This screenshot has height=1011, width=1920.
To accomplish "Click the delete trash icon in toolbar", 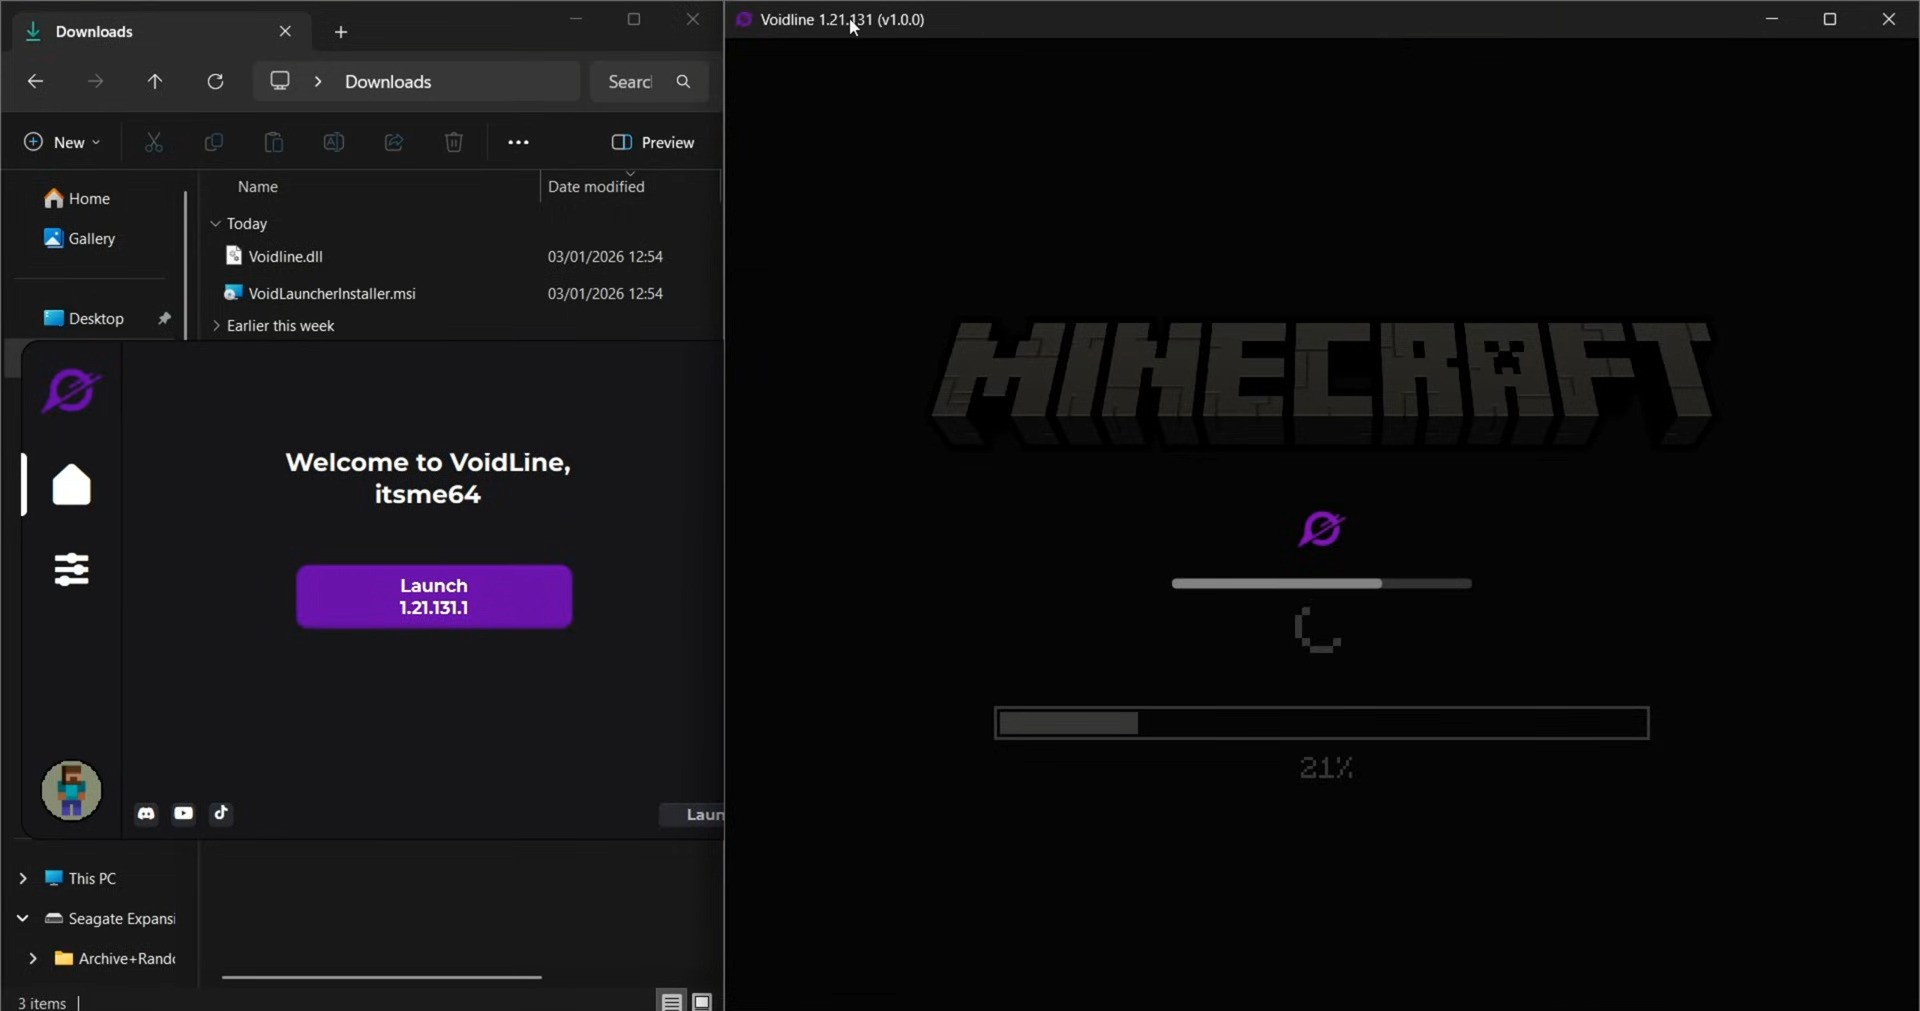I will tap(454, 142).
